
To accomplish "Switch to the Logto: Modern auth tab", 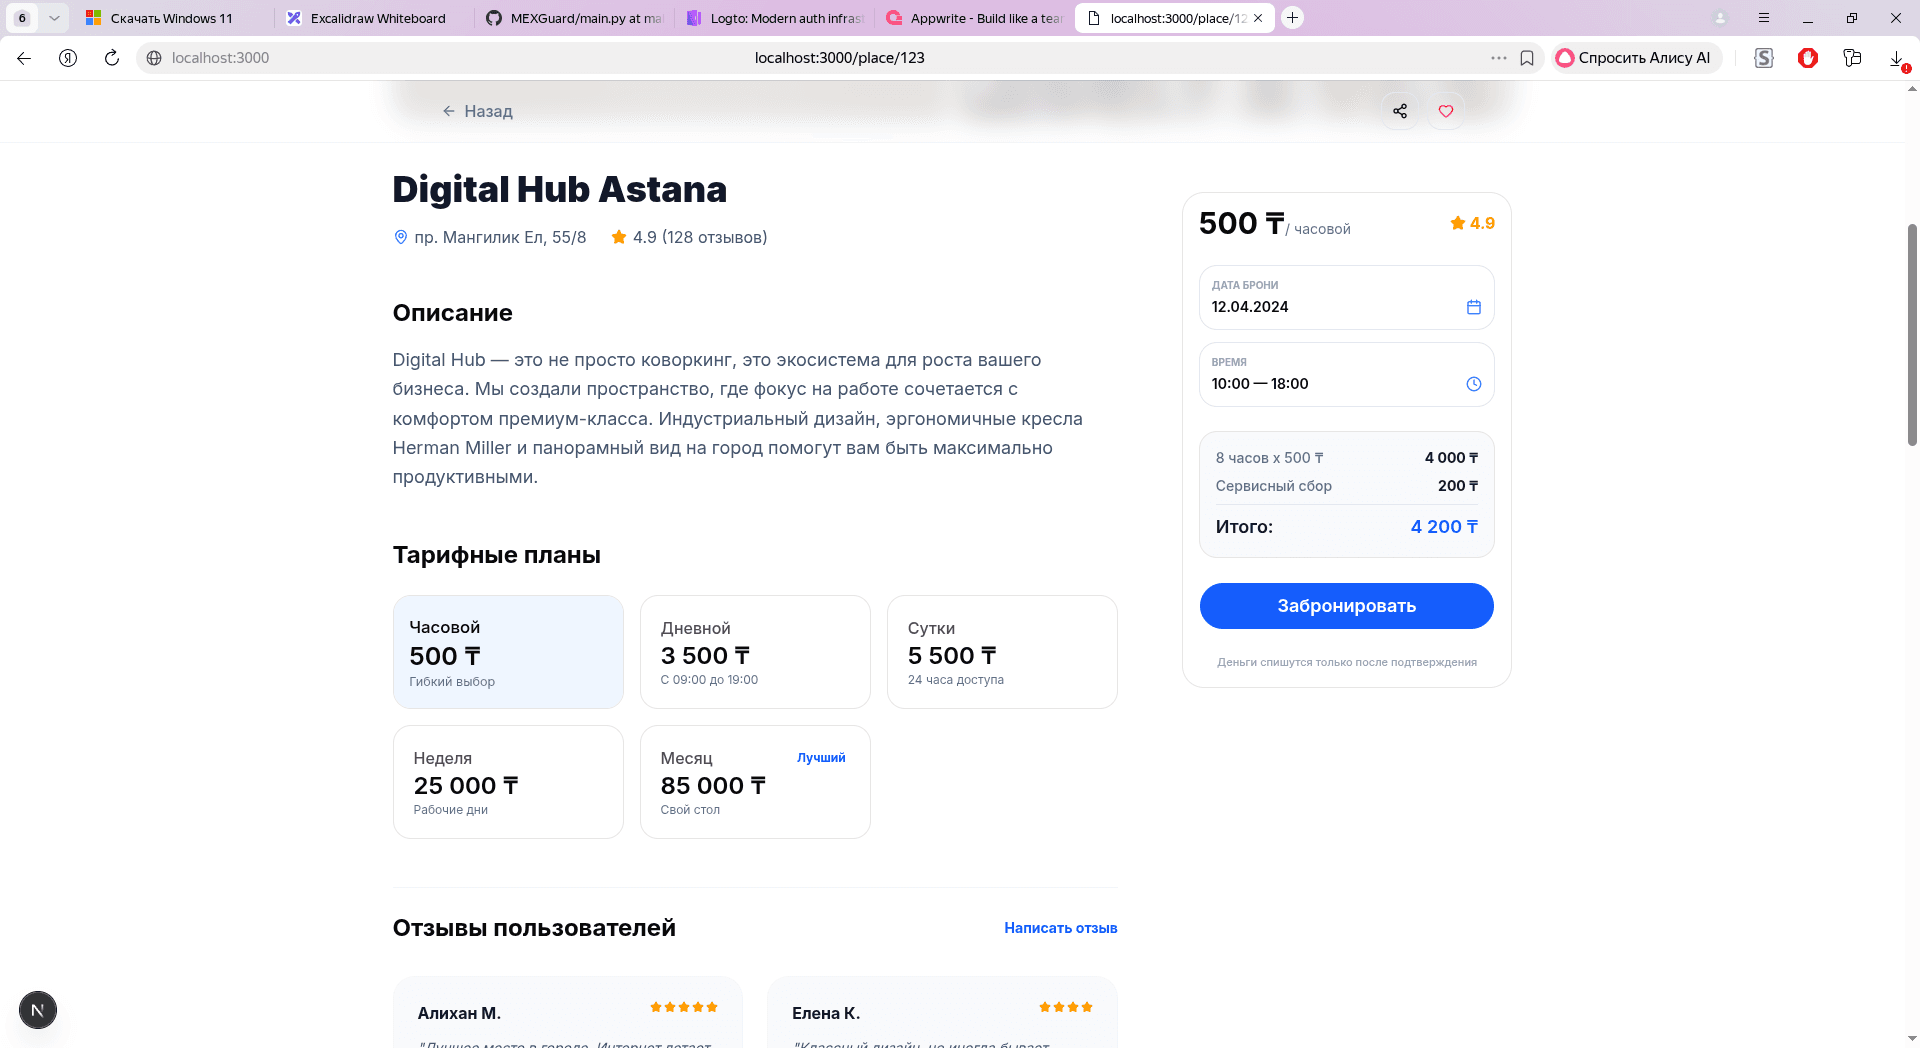I will pos(775,18).
